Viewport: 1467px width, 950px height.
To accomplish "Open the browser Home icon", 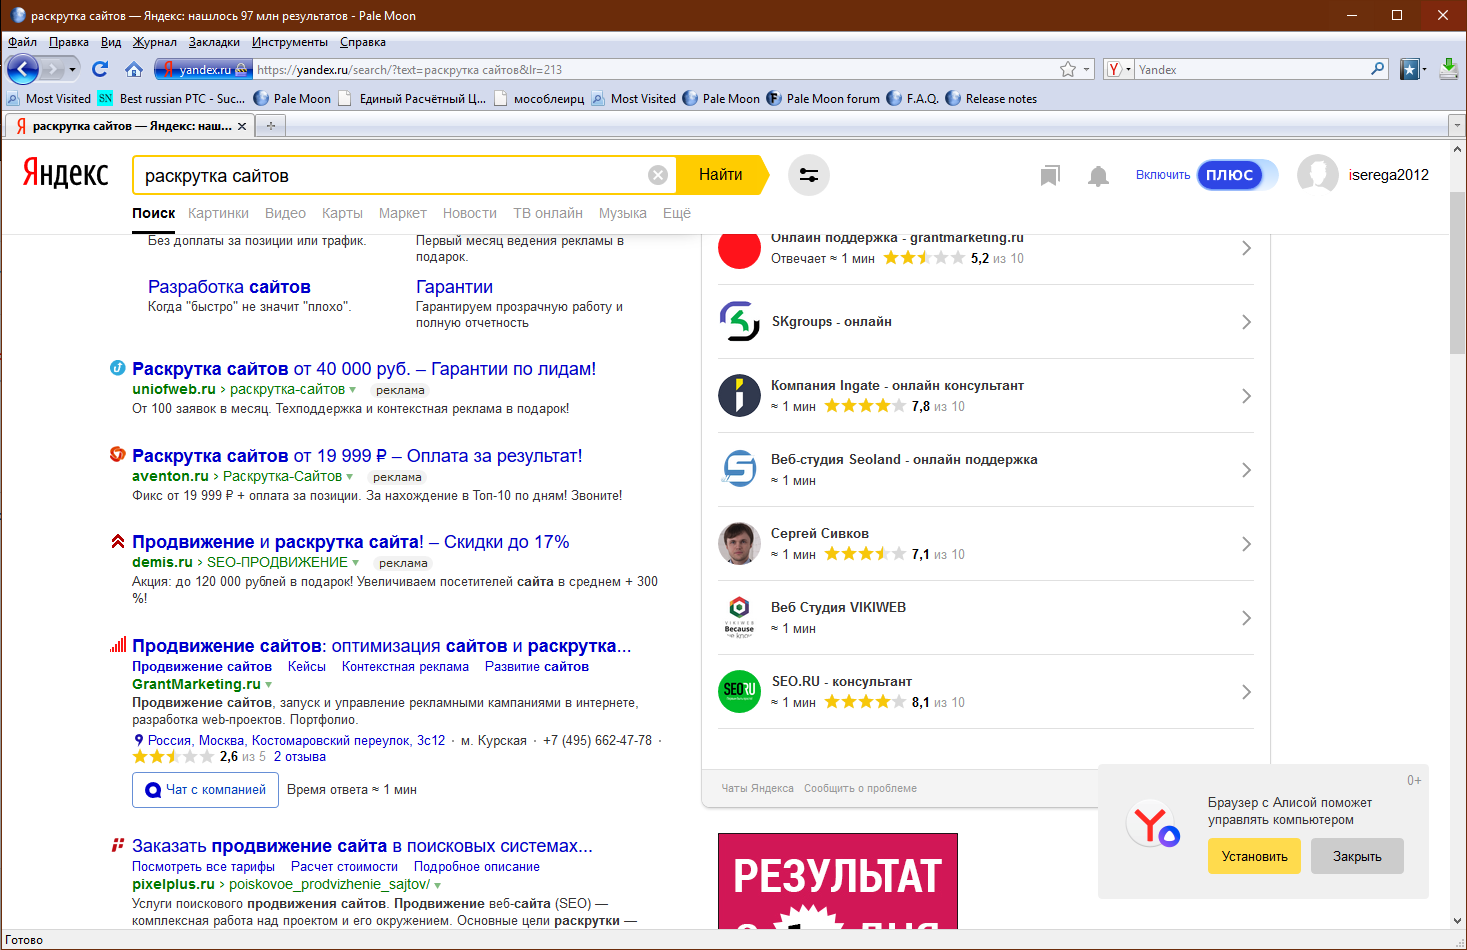I will 134,69.
